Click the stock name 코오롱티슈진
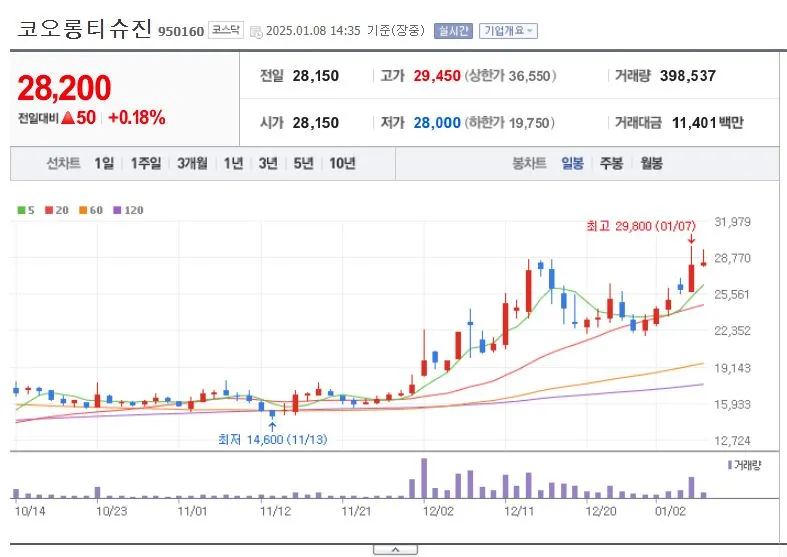Viewport: 787px width, 557px height. click(x=84, y=29)
